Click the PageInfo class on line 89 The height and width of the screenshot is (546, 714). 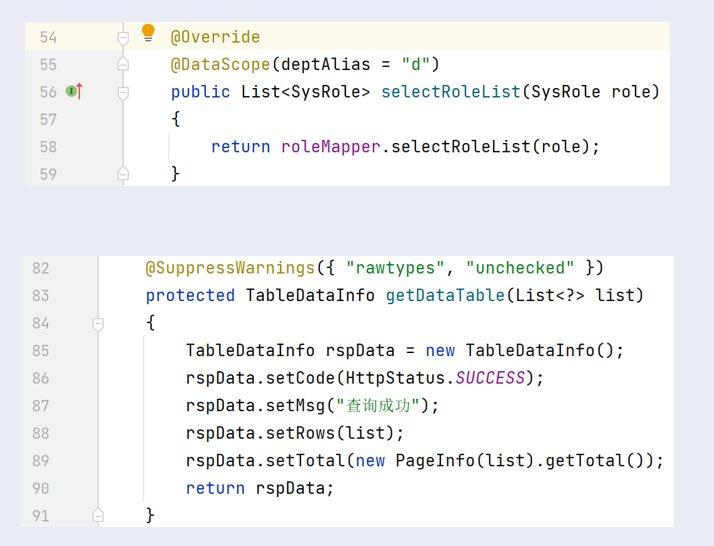pos(435,460)
